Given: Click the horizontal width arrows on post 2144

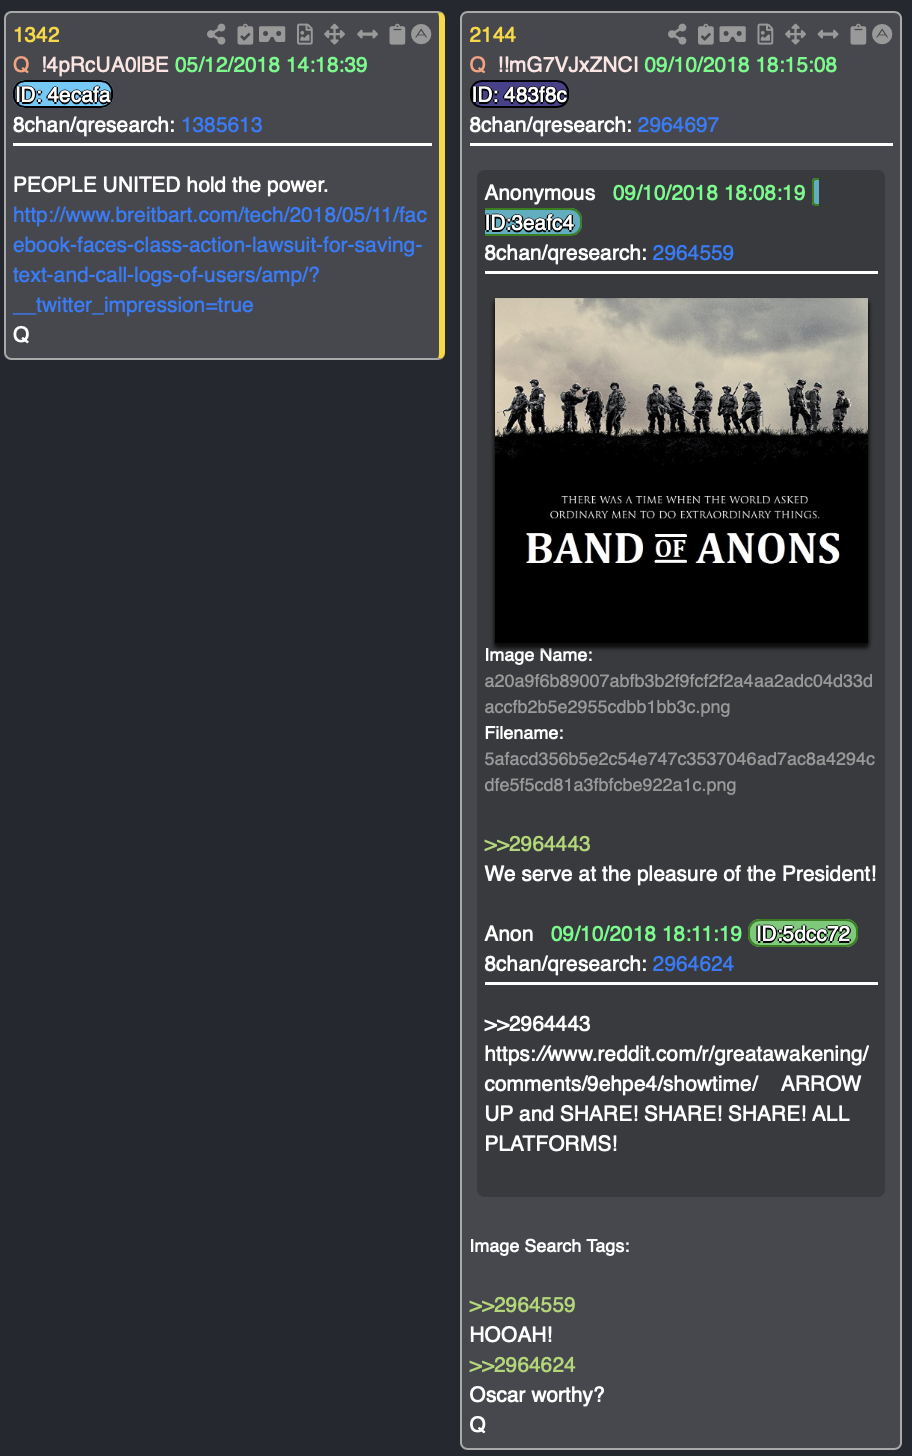Looking at the screenshot, I should pyautogui.click(x=828, y=34).
